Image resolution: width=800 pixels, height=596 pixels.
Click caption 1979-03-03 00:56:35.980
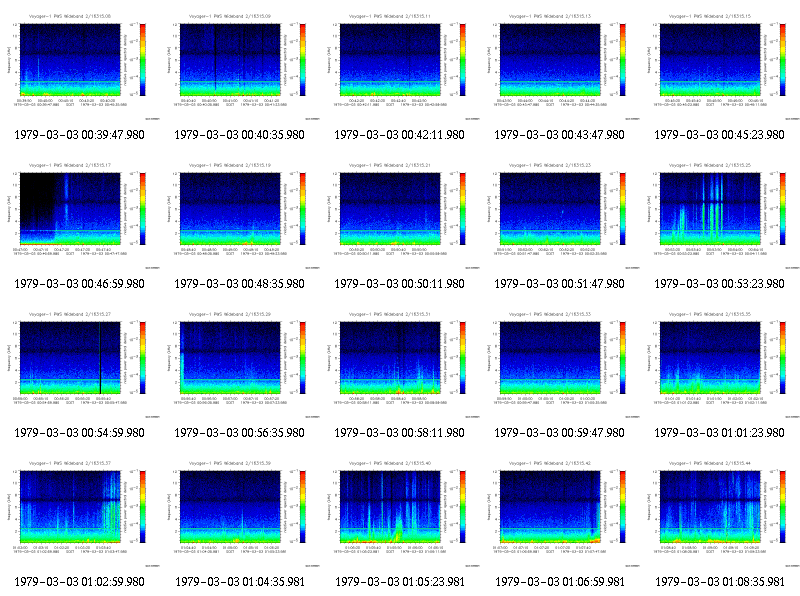pos(239,433)
